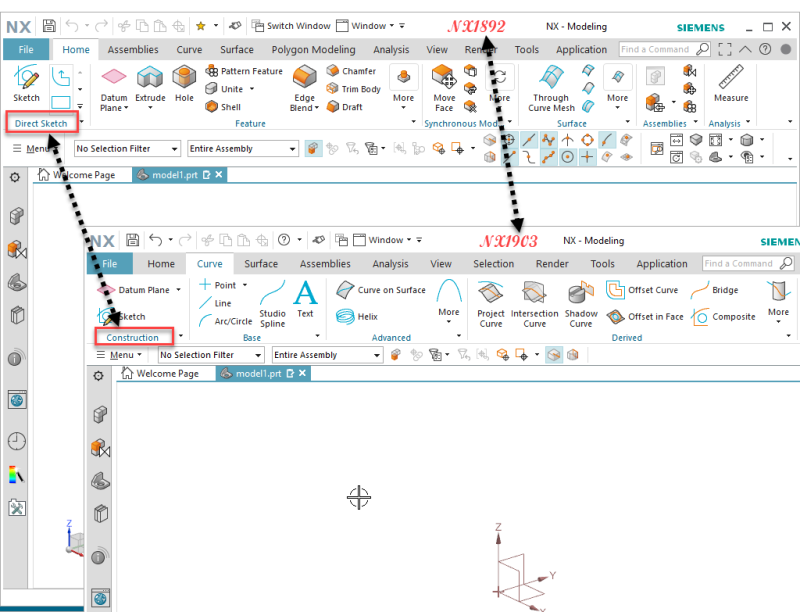Open the NX1892 Home ribbon tab
The image size is (800, 612).
coord(76,49)
